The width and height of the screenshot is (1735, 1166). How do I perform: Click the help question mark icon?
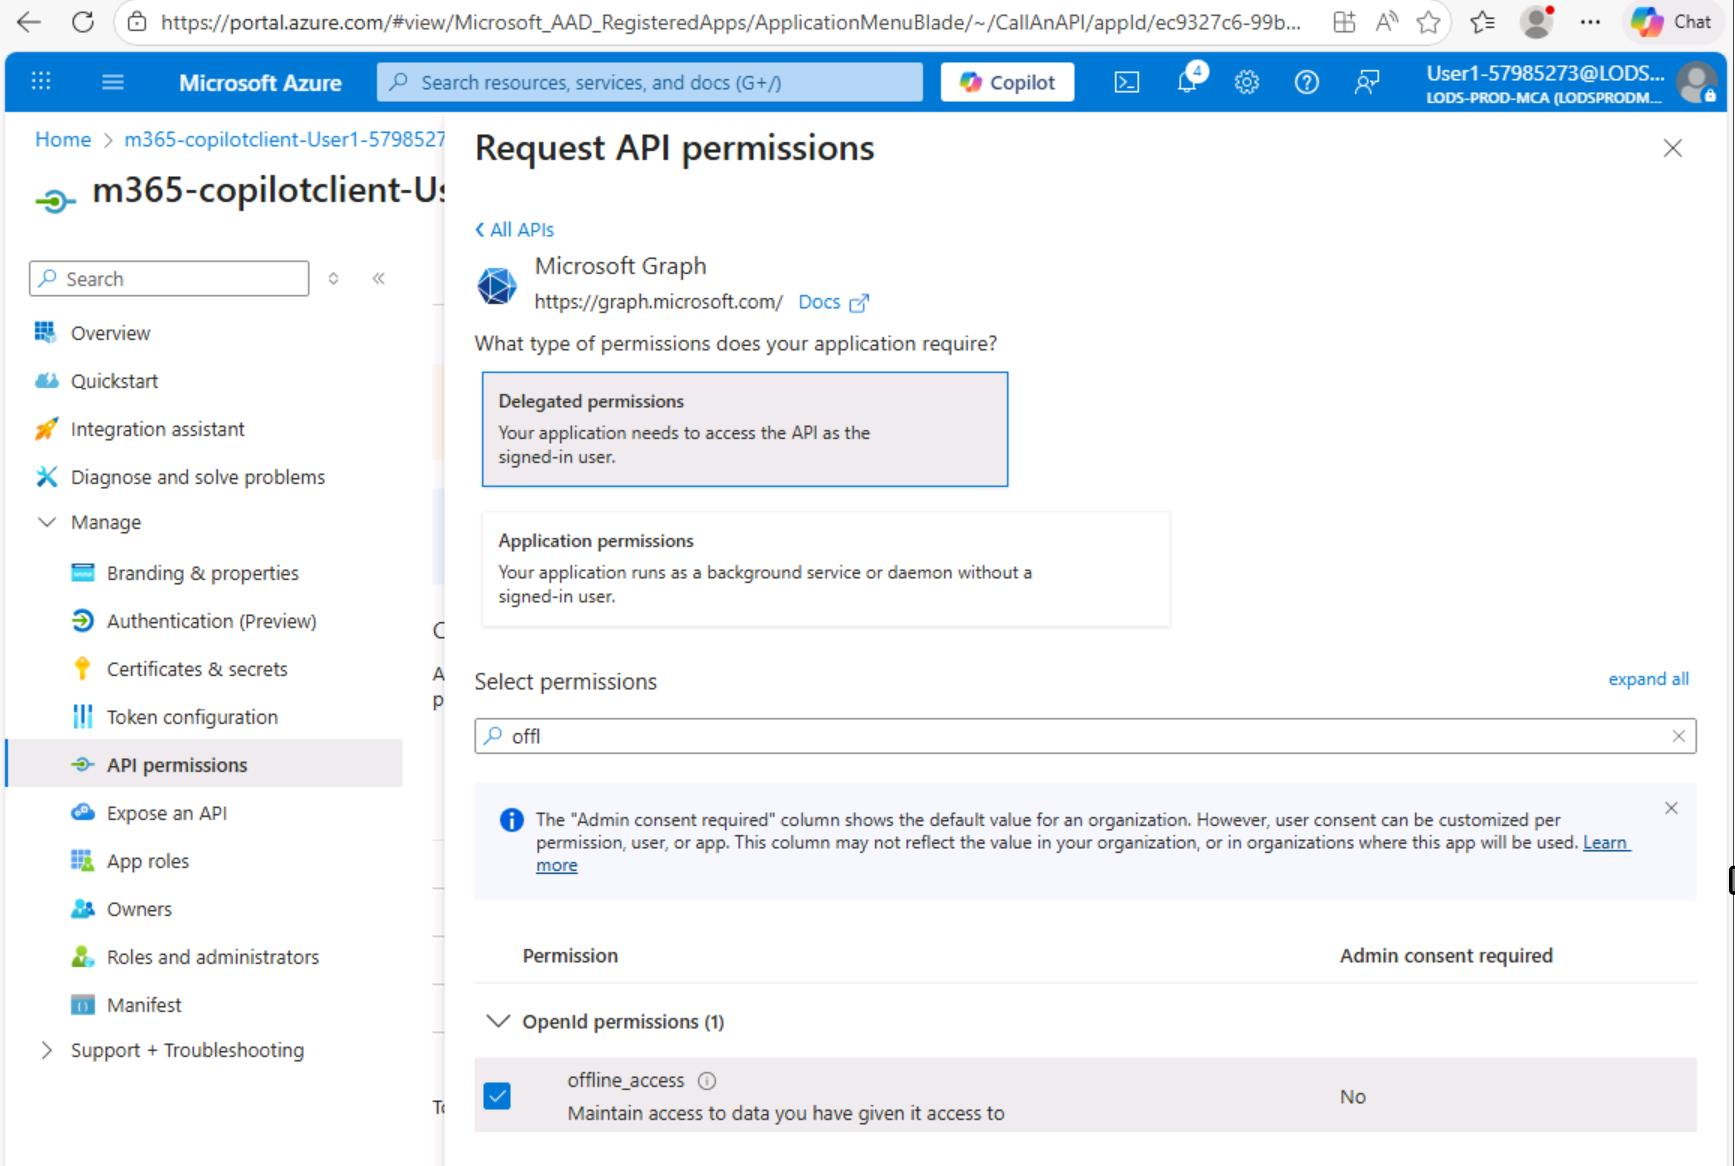coord(1306,83)
